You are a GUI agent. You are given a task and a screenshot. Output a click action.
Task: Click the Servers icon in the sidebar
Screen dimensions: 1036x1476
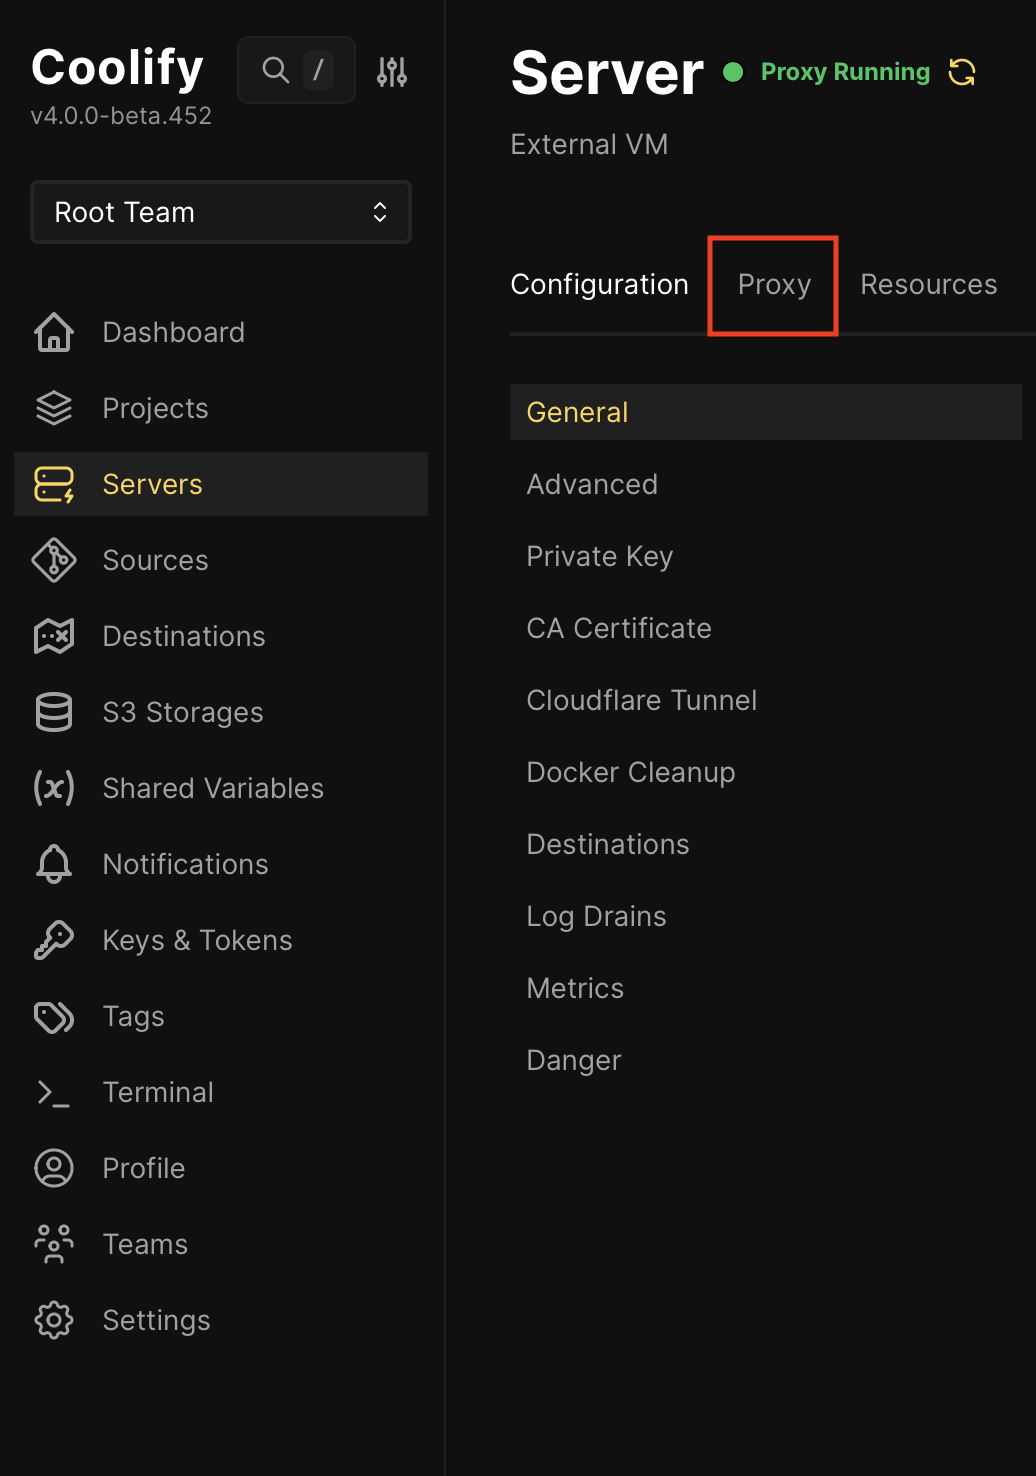52,484
